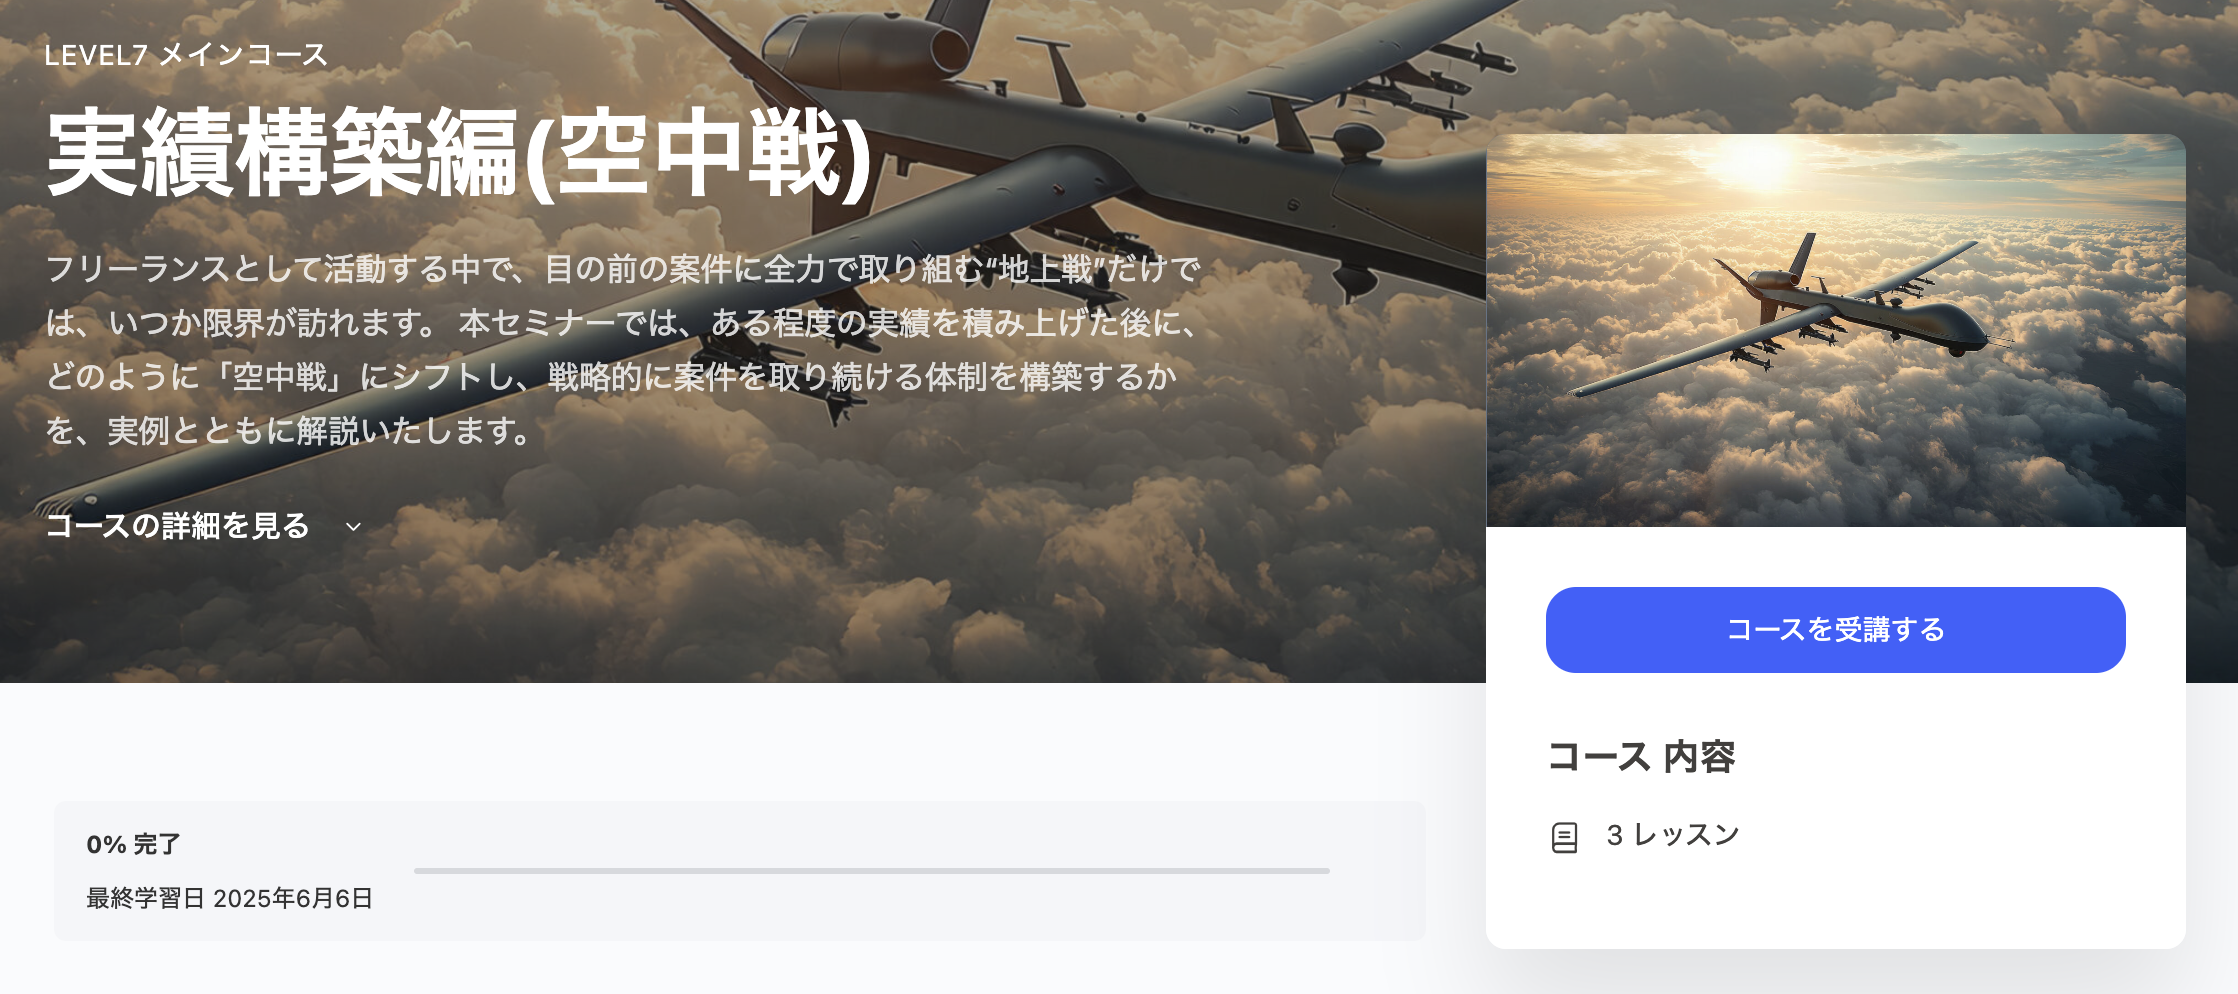2238x994 pixels.
Task: Click the 0% 完了 status text
Action: pos(134,845)
